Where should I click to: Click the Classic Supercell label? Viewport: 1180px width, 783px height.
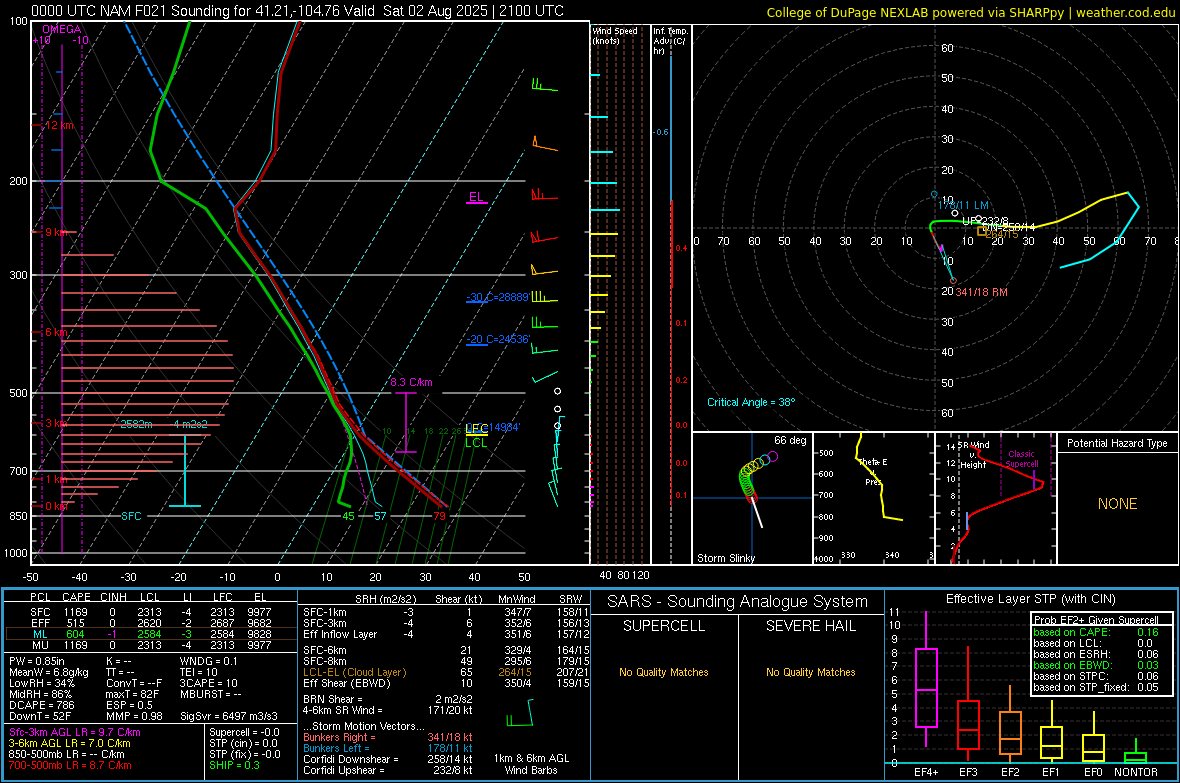(x=1021, y=459)
